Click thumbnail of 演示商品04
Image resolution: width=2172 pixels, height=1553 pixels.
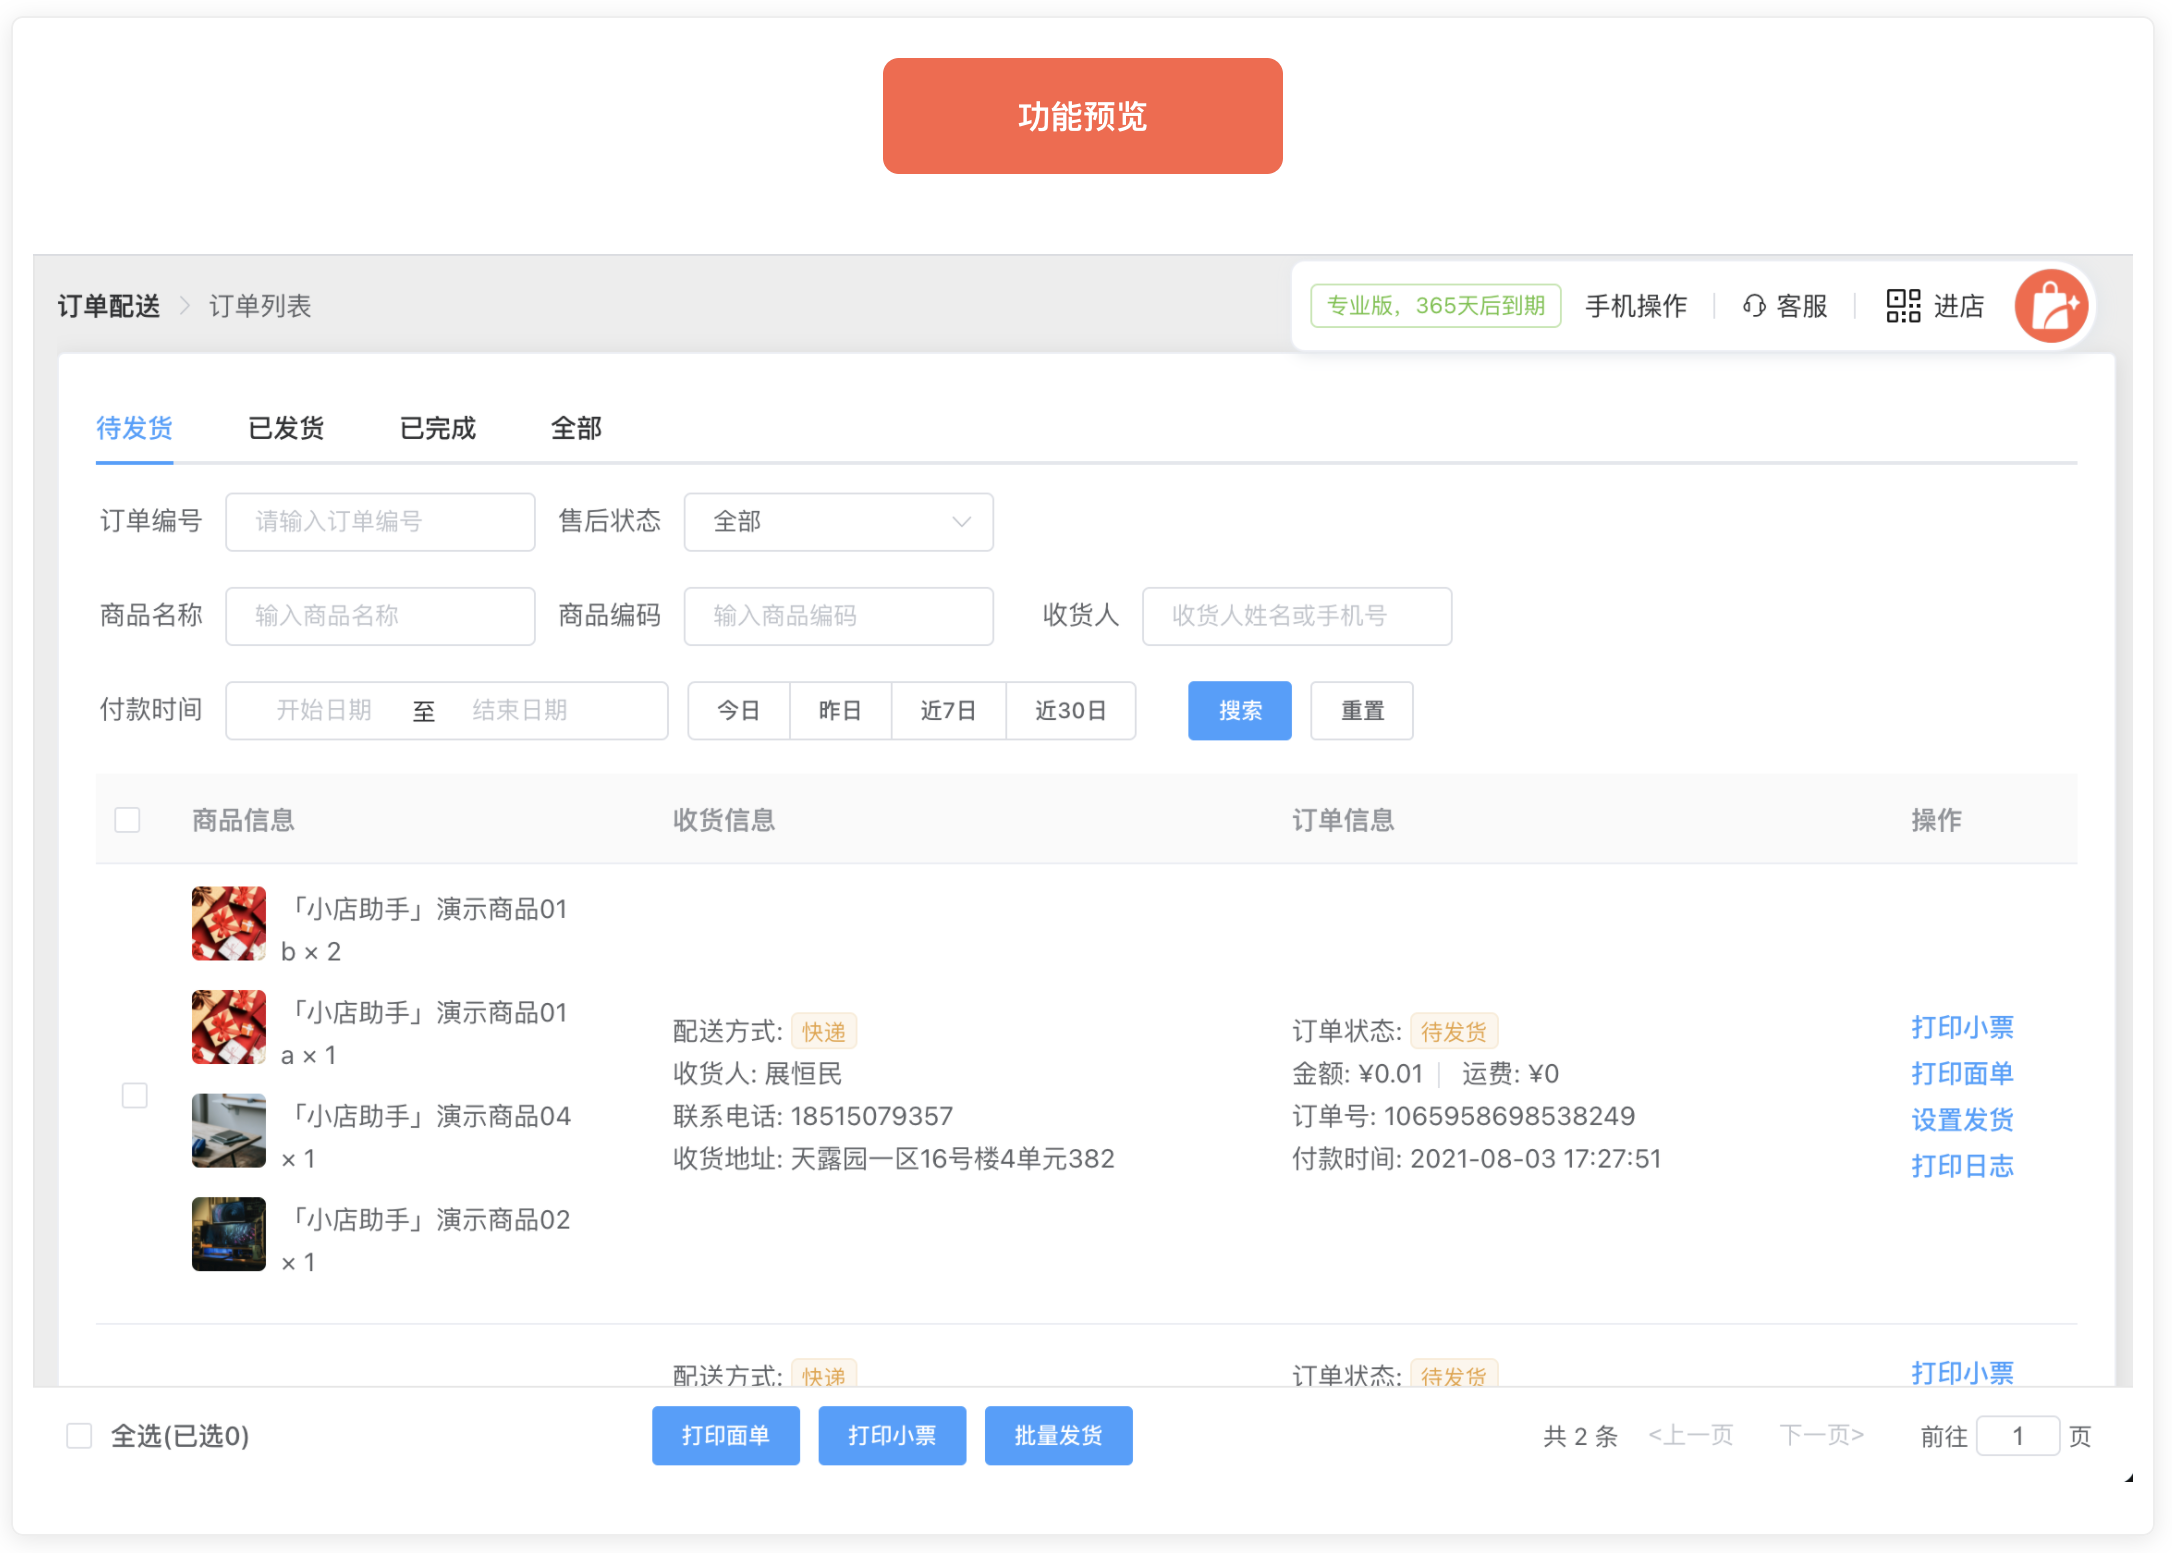(229, 1131)
